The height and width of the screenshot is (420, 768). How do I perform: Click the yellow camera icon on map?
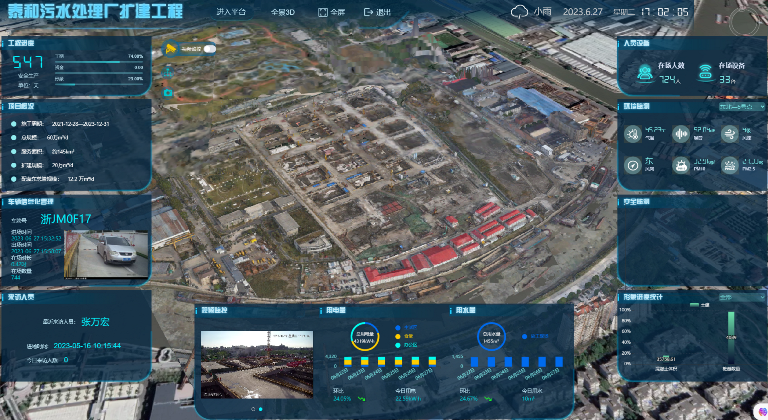(x=171, y=48)
